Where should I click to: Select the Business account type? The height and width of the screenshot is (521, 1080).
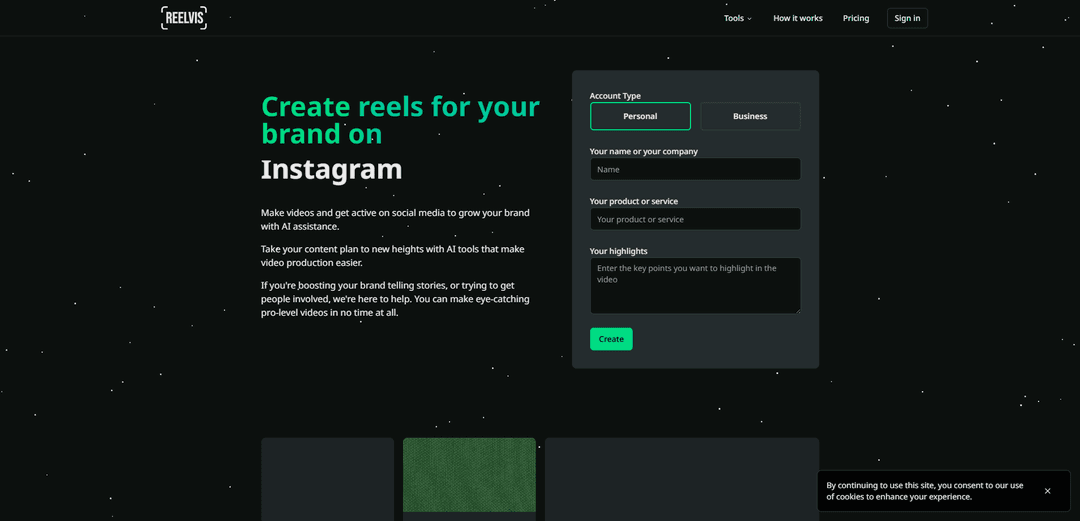[750, 116]
